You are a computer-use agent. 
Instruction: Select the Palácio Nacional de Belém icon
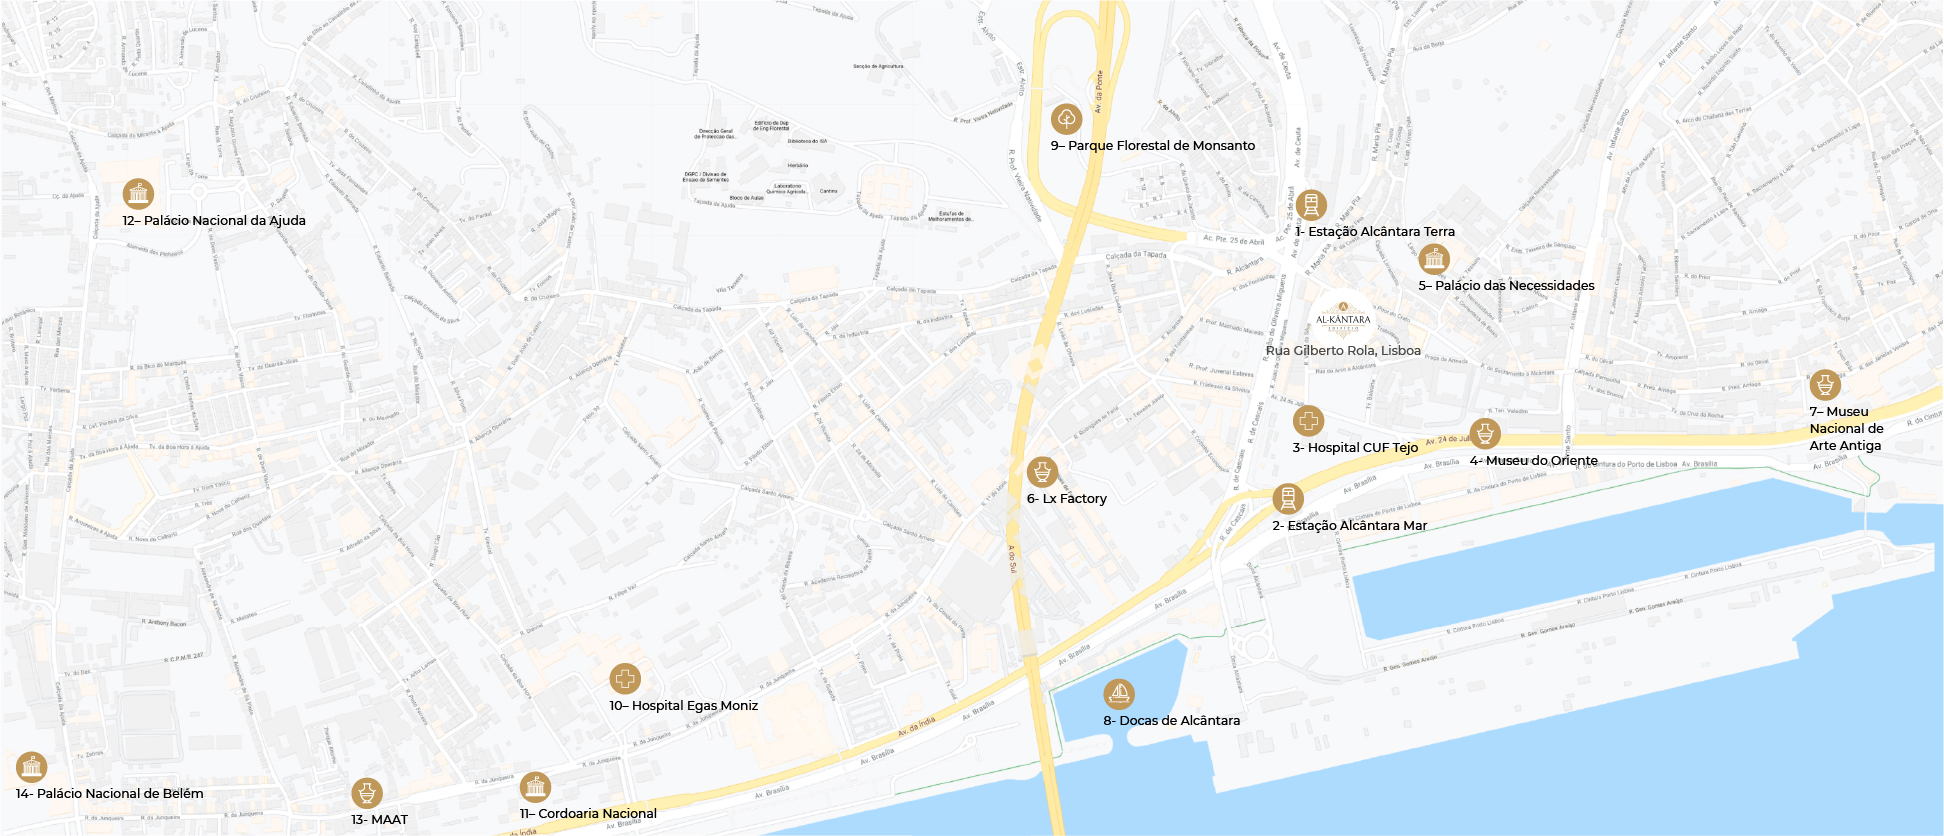32,767
